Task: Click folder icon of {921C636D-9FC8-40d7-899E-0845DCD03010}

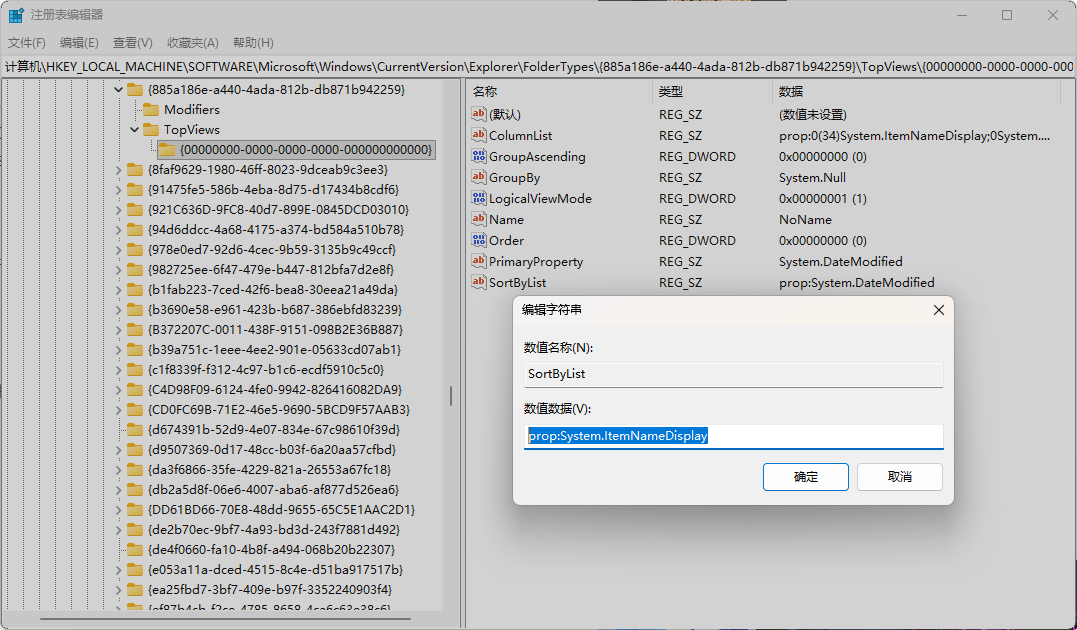Action: click(x=135, y=209)
